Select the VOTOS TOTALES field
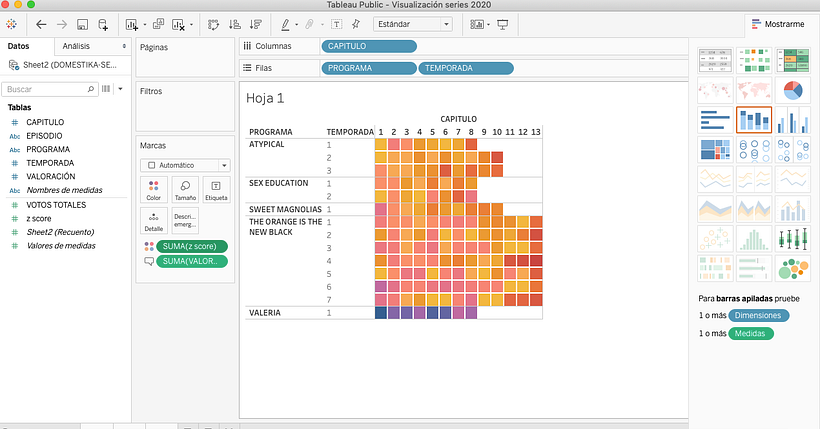820x429 pixels. (56, 205)
